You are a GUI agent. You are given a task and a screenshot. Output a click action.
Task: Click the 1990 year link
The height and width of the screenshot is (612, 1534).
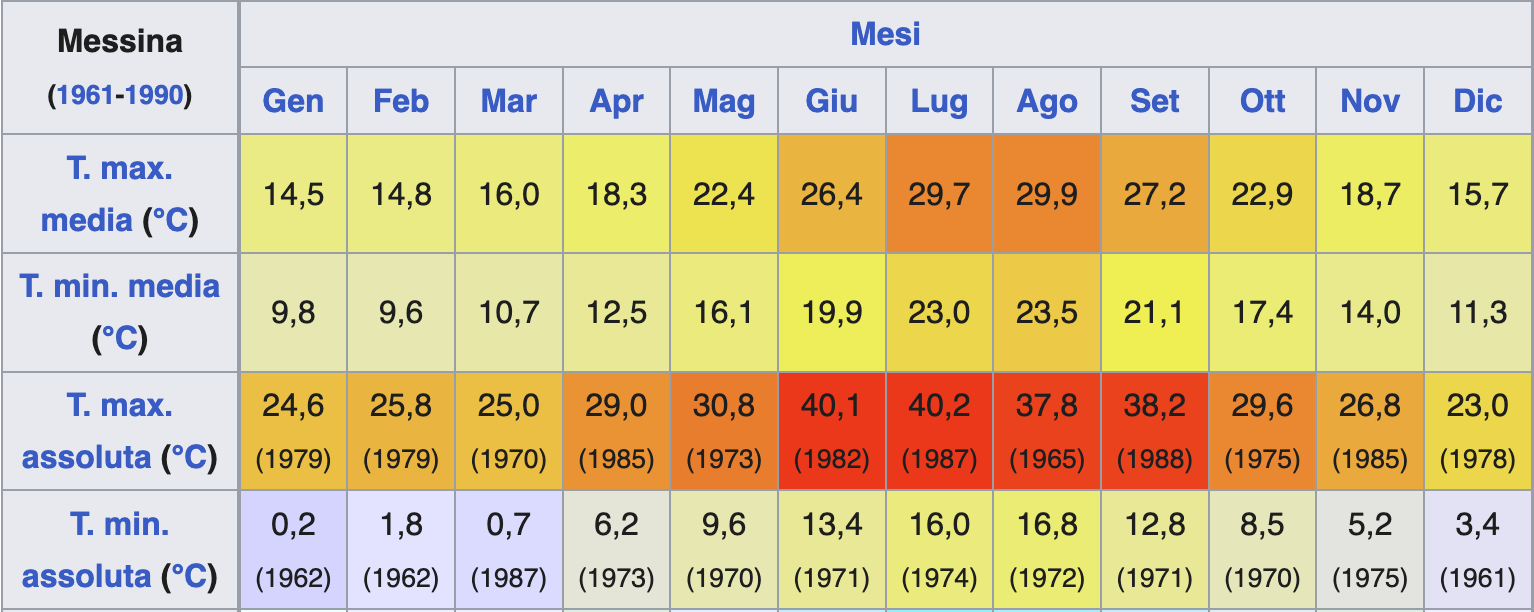155,95
